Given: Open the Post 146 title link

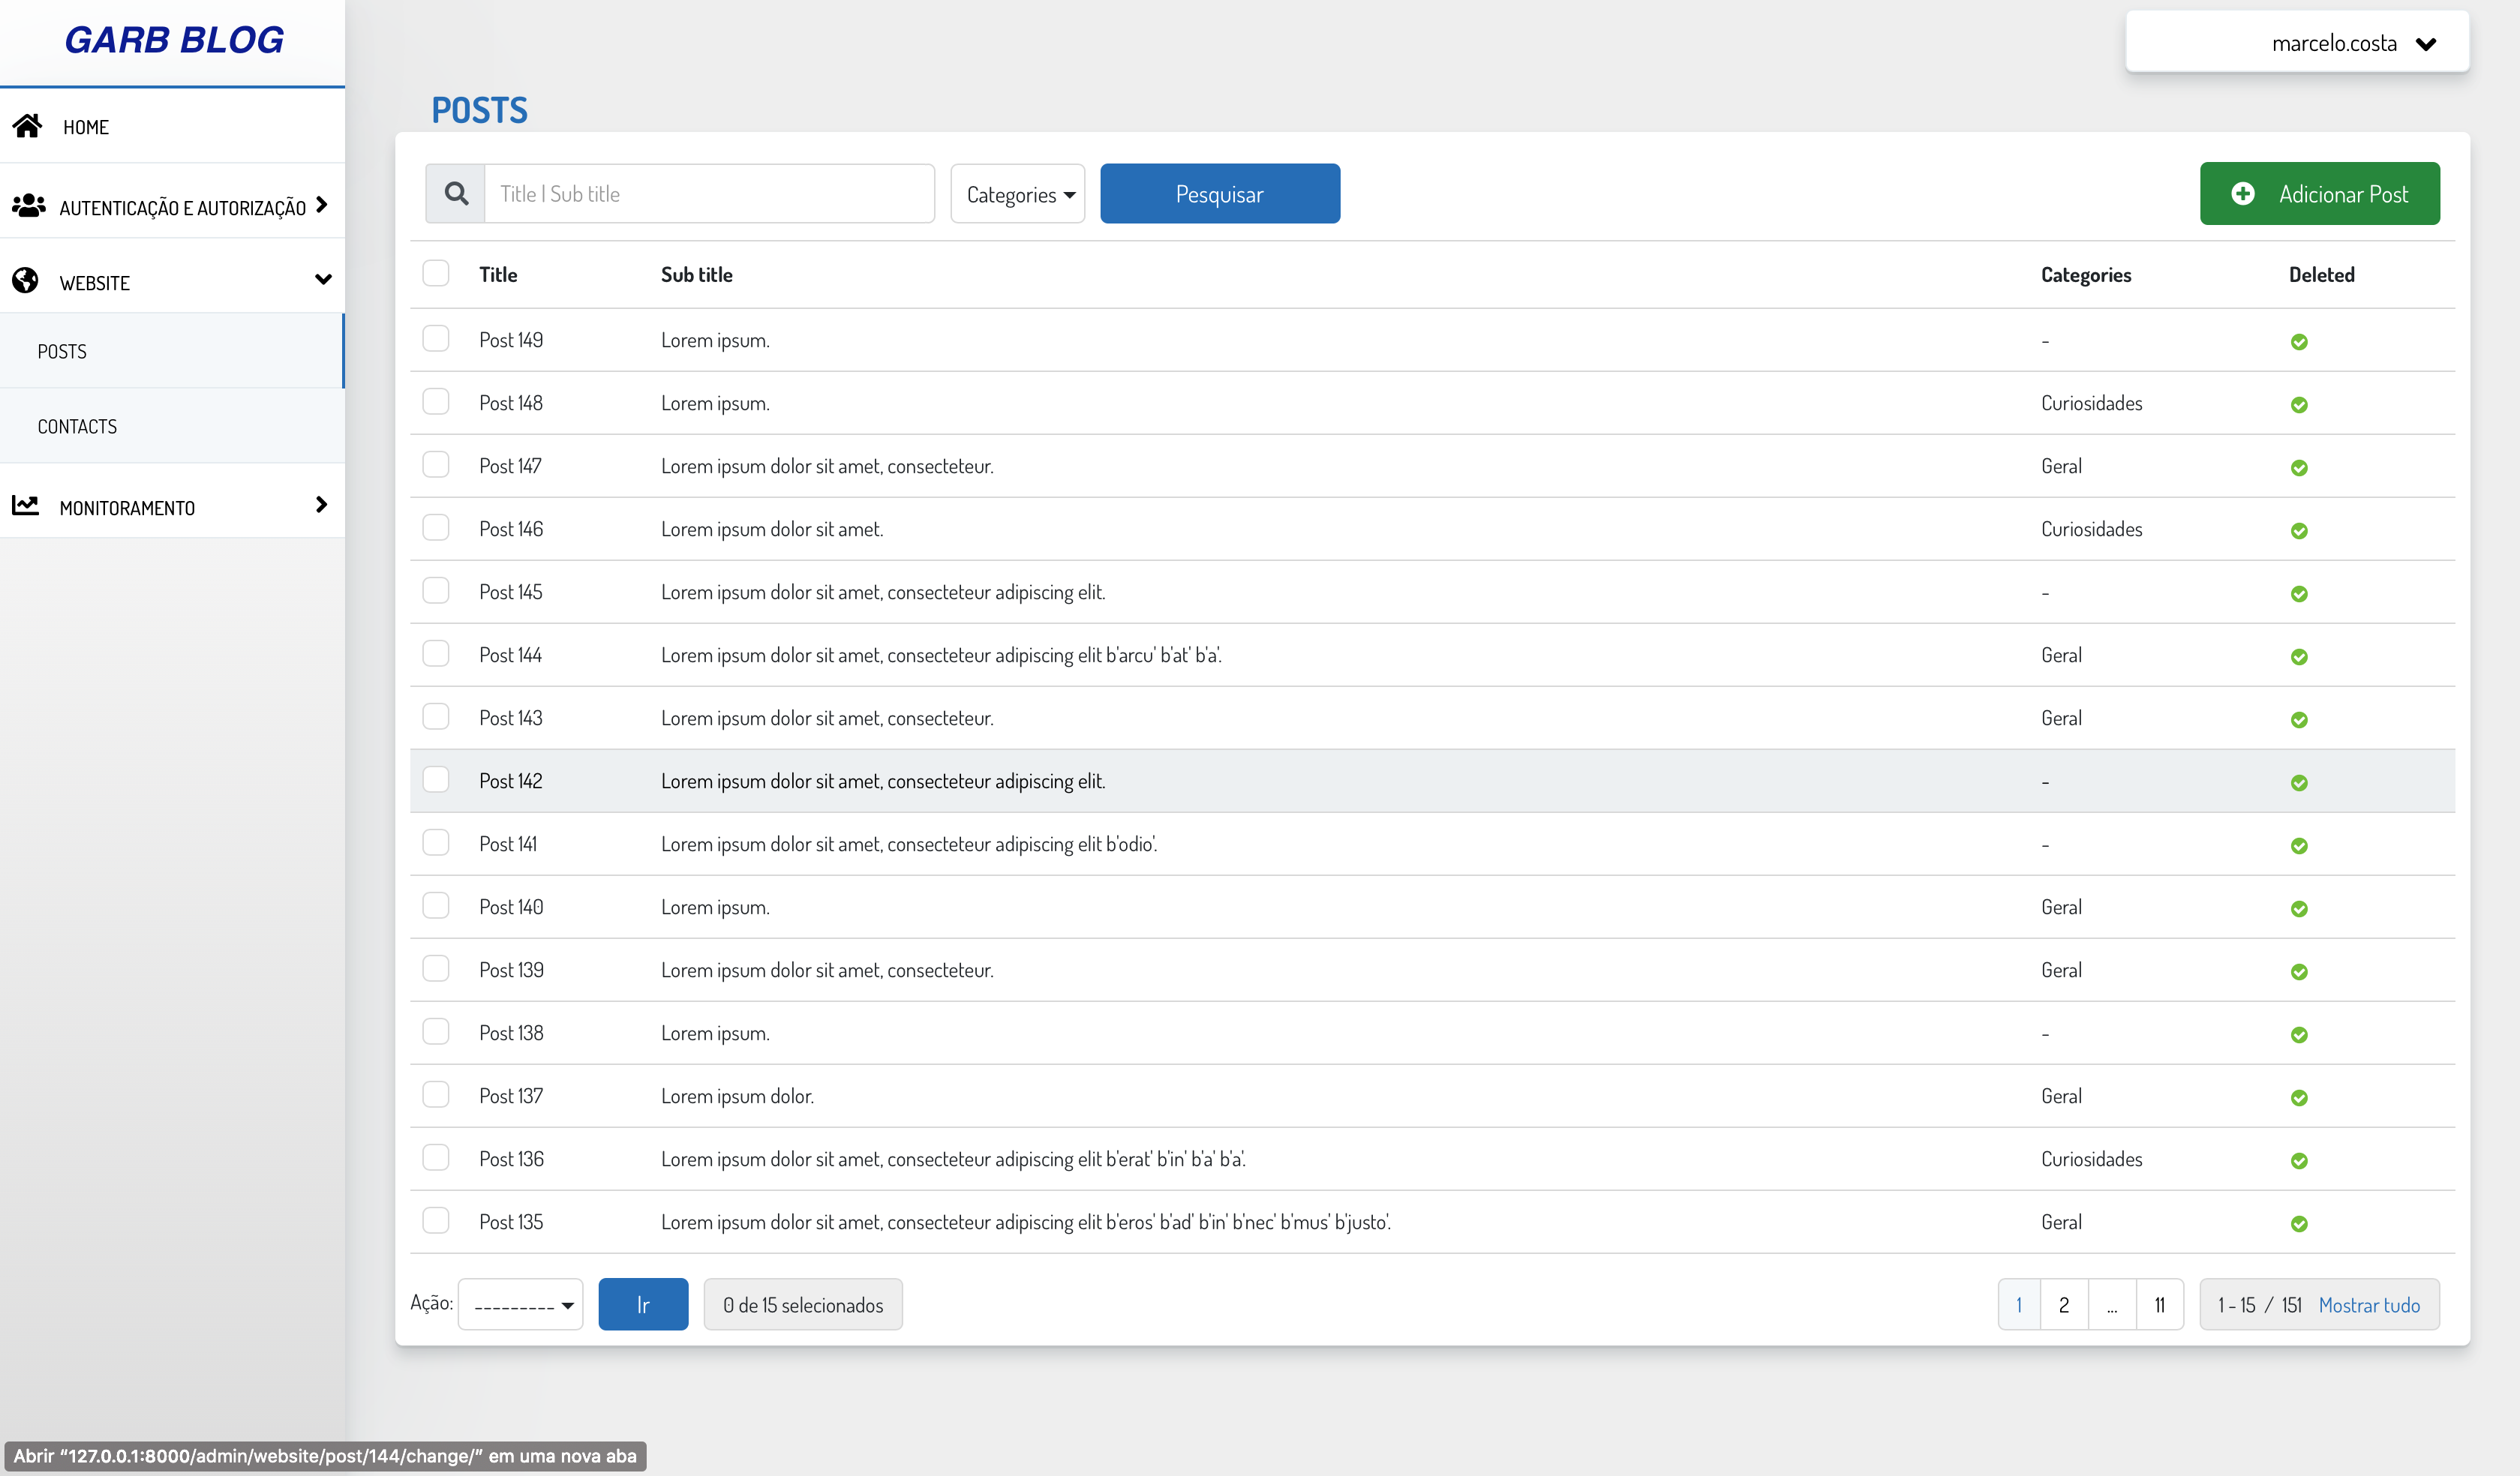Looking at the screenshot, I should (511, 529).
